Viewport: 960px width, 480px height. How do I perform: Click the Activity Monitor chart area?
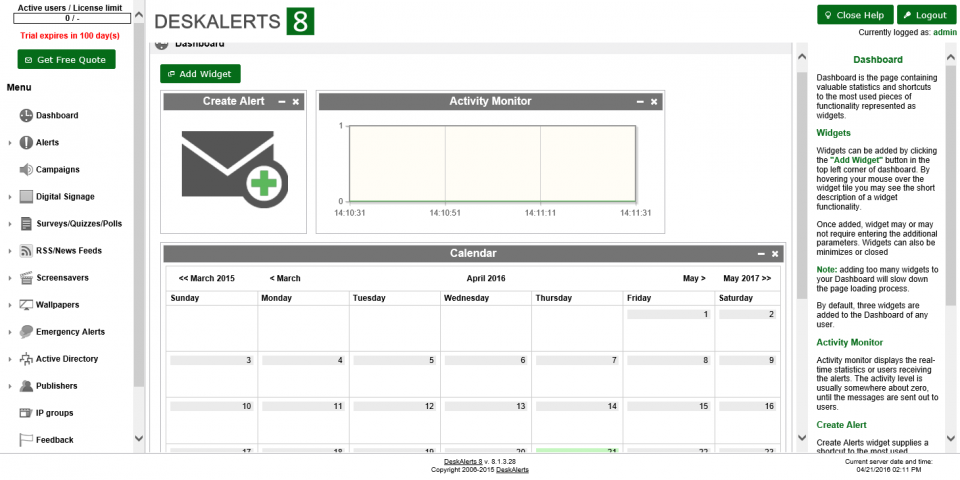tap(492, 163)
